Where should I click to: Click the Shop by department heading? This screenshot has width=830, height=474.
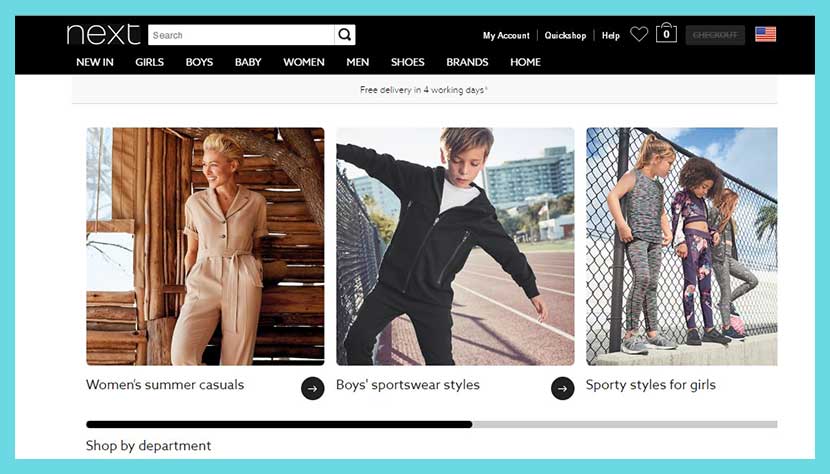148,445
